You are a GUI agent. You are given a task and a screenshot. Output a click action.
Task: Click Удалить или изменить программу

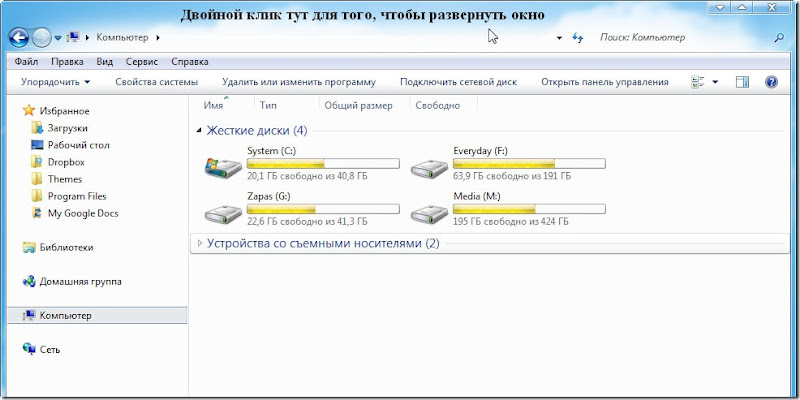(299, 82)
